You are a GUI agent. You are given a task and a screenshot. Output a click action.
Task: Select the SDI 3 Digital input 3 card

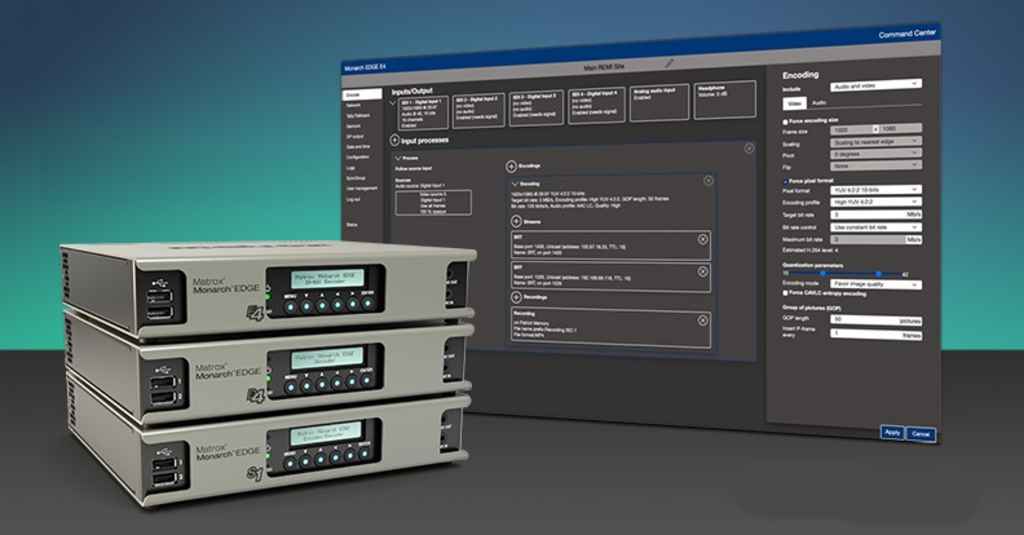click(536, 107)
